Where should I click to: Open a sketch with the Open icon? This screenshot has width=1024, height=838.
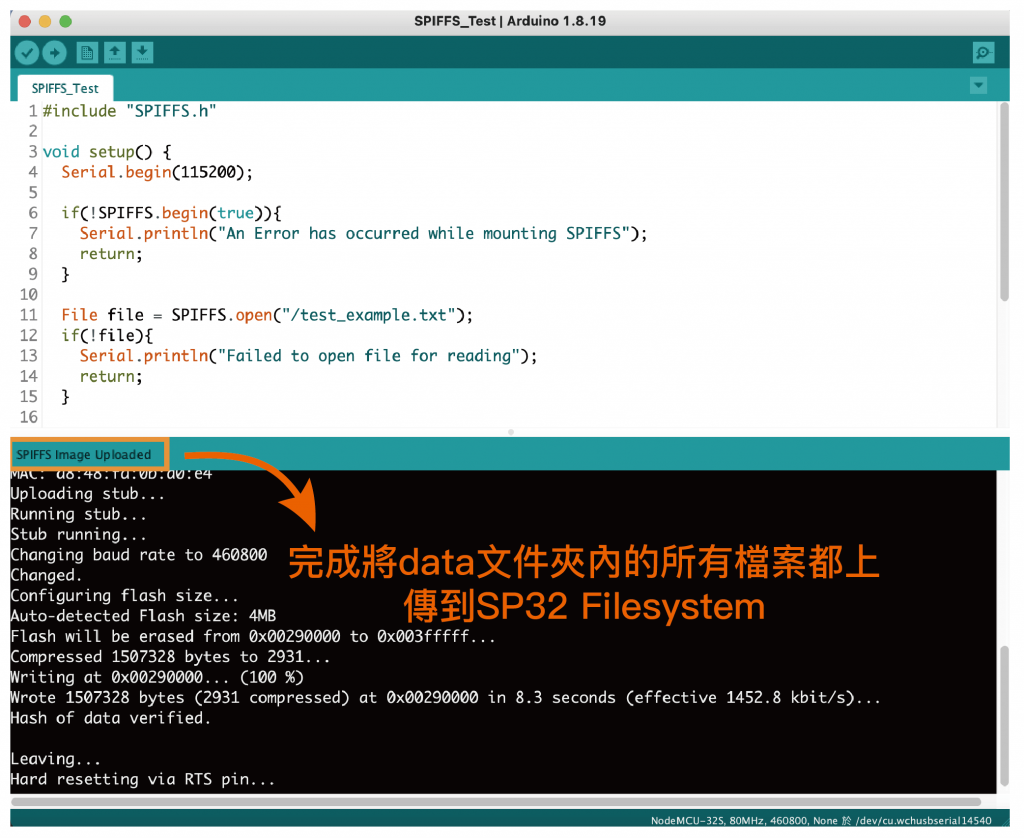pos(115,52)
